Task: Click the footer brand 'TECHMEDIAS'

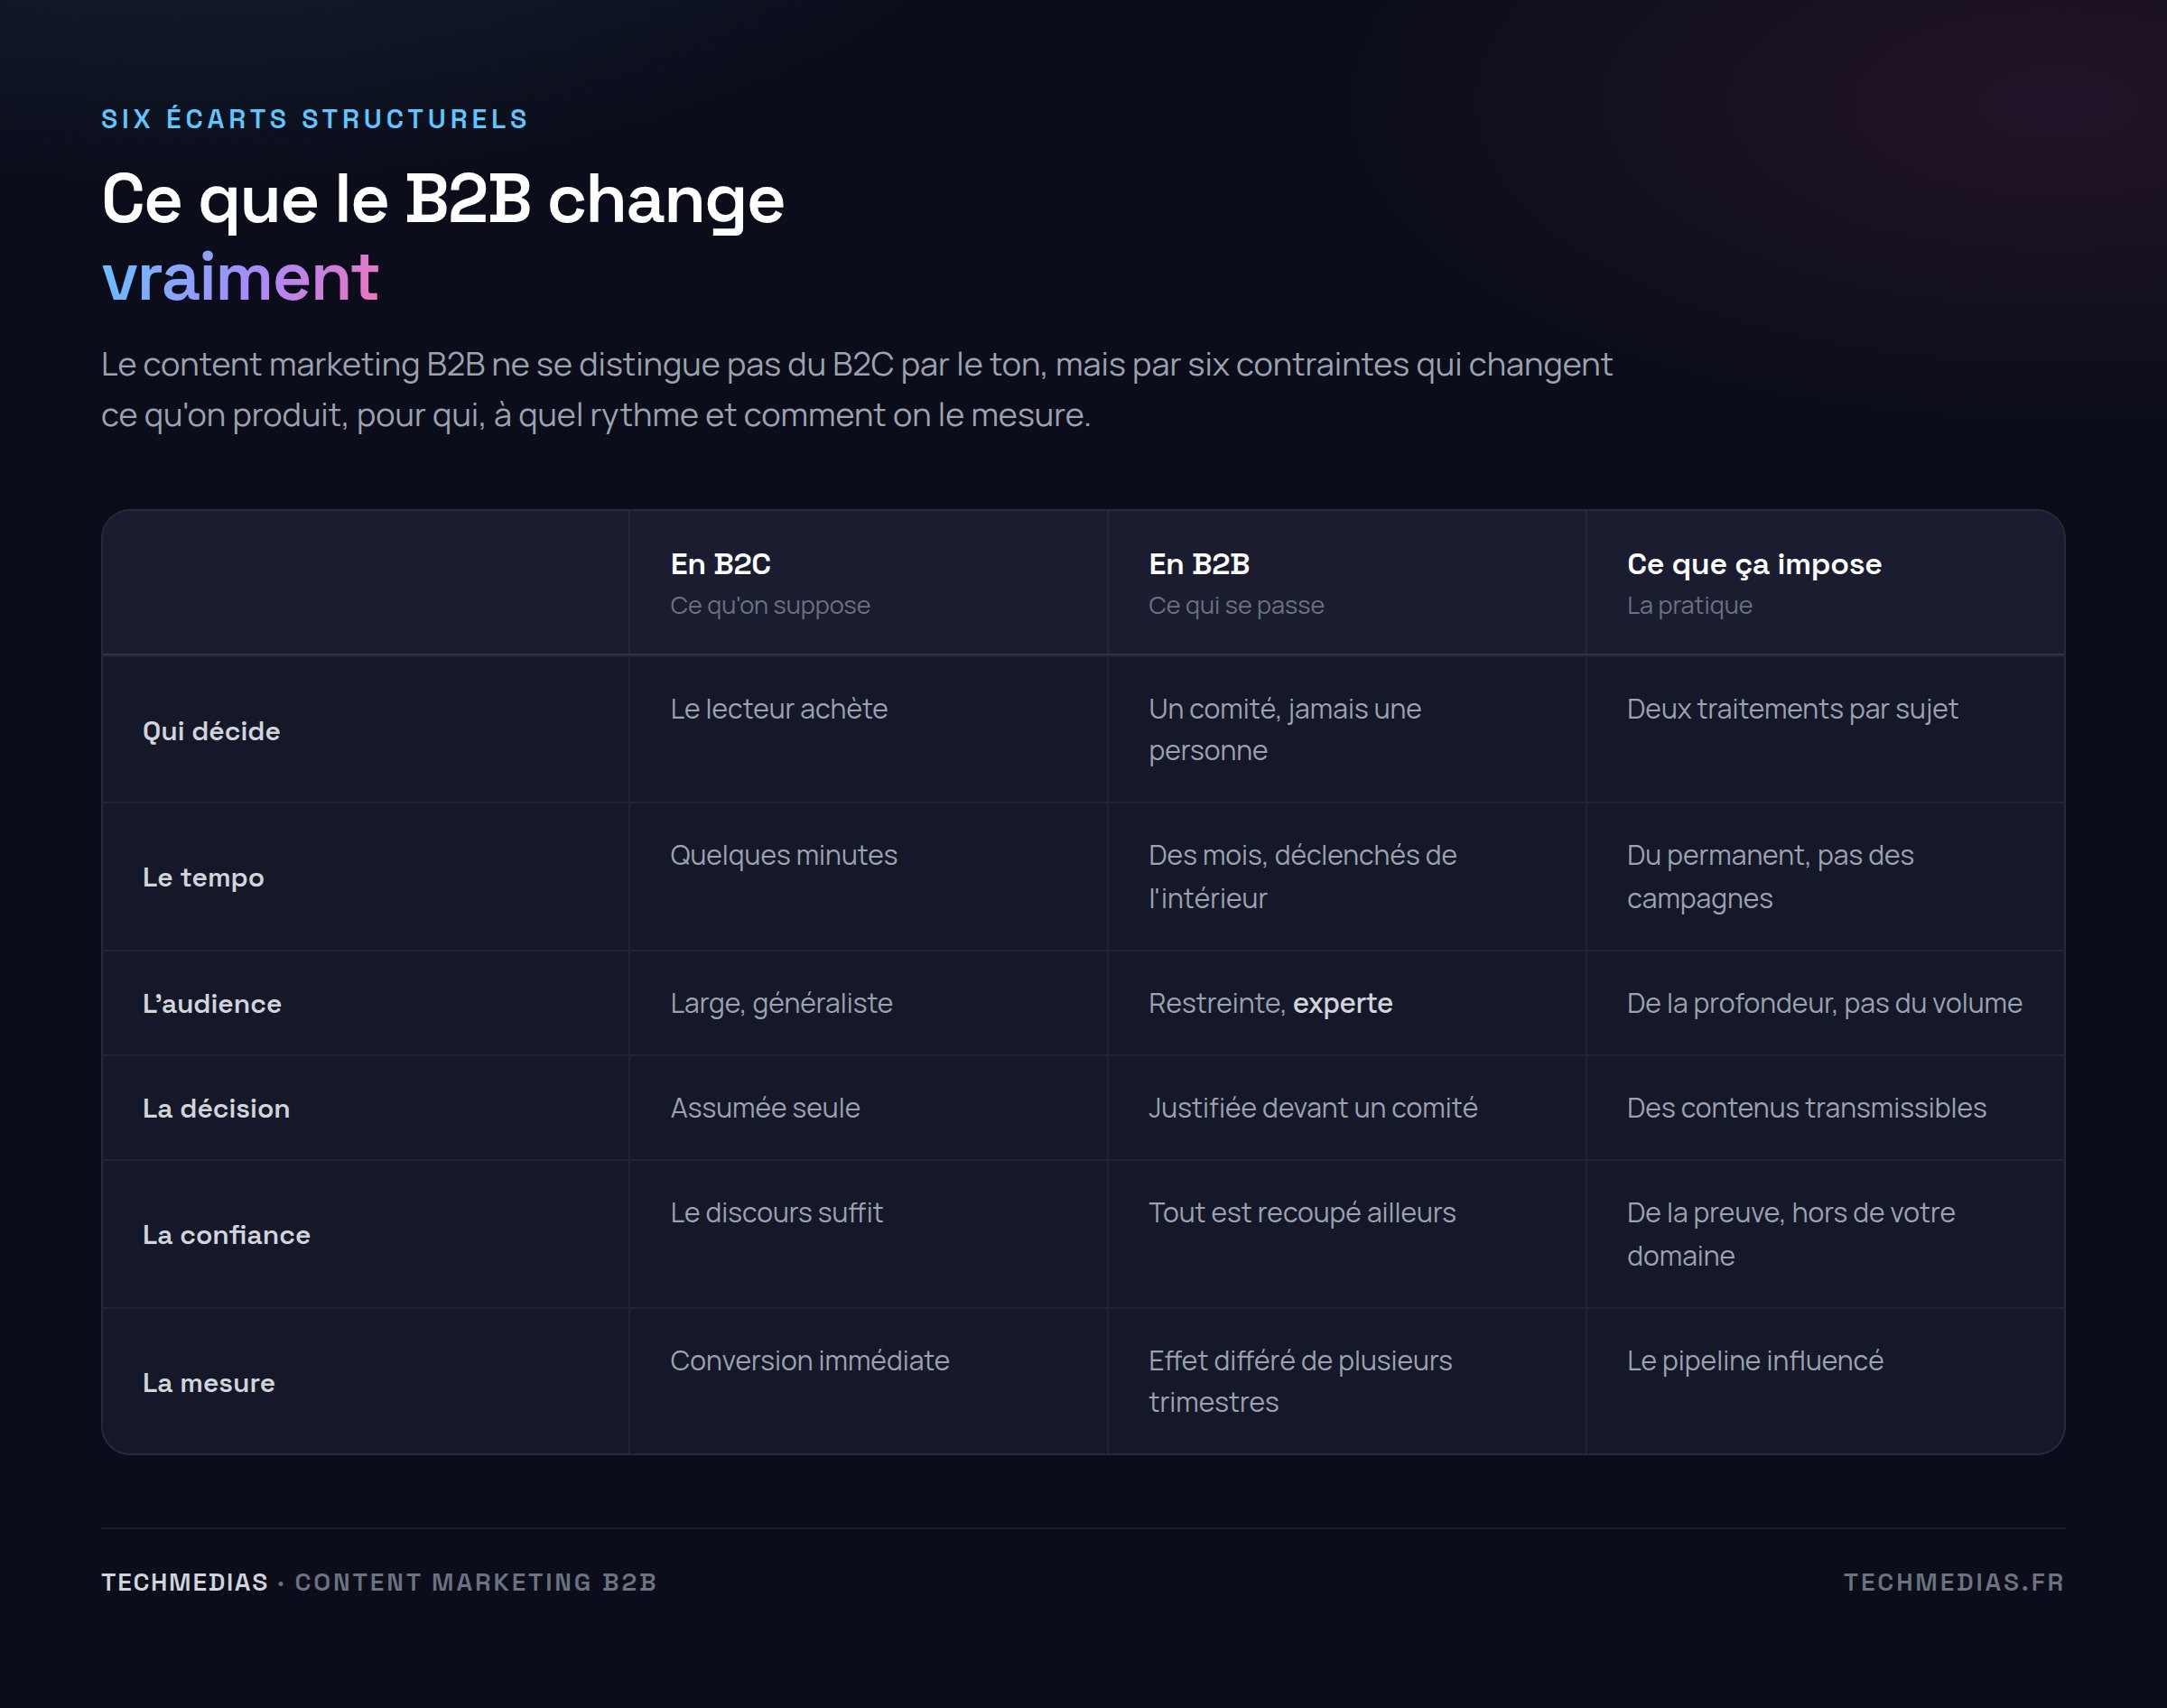Action: pyautogui.click(x=185, y=1582)
